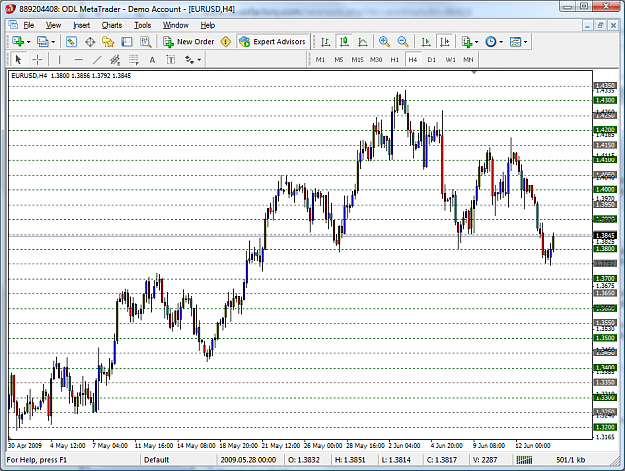625x471 pixels.
Task: Click the Templates icon
Action: pos(516,41)
